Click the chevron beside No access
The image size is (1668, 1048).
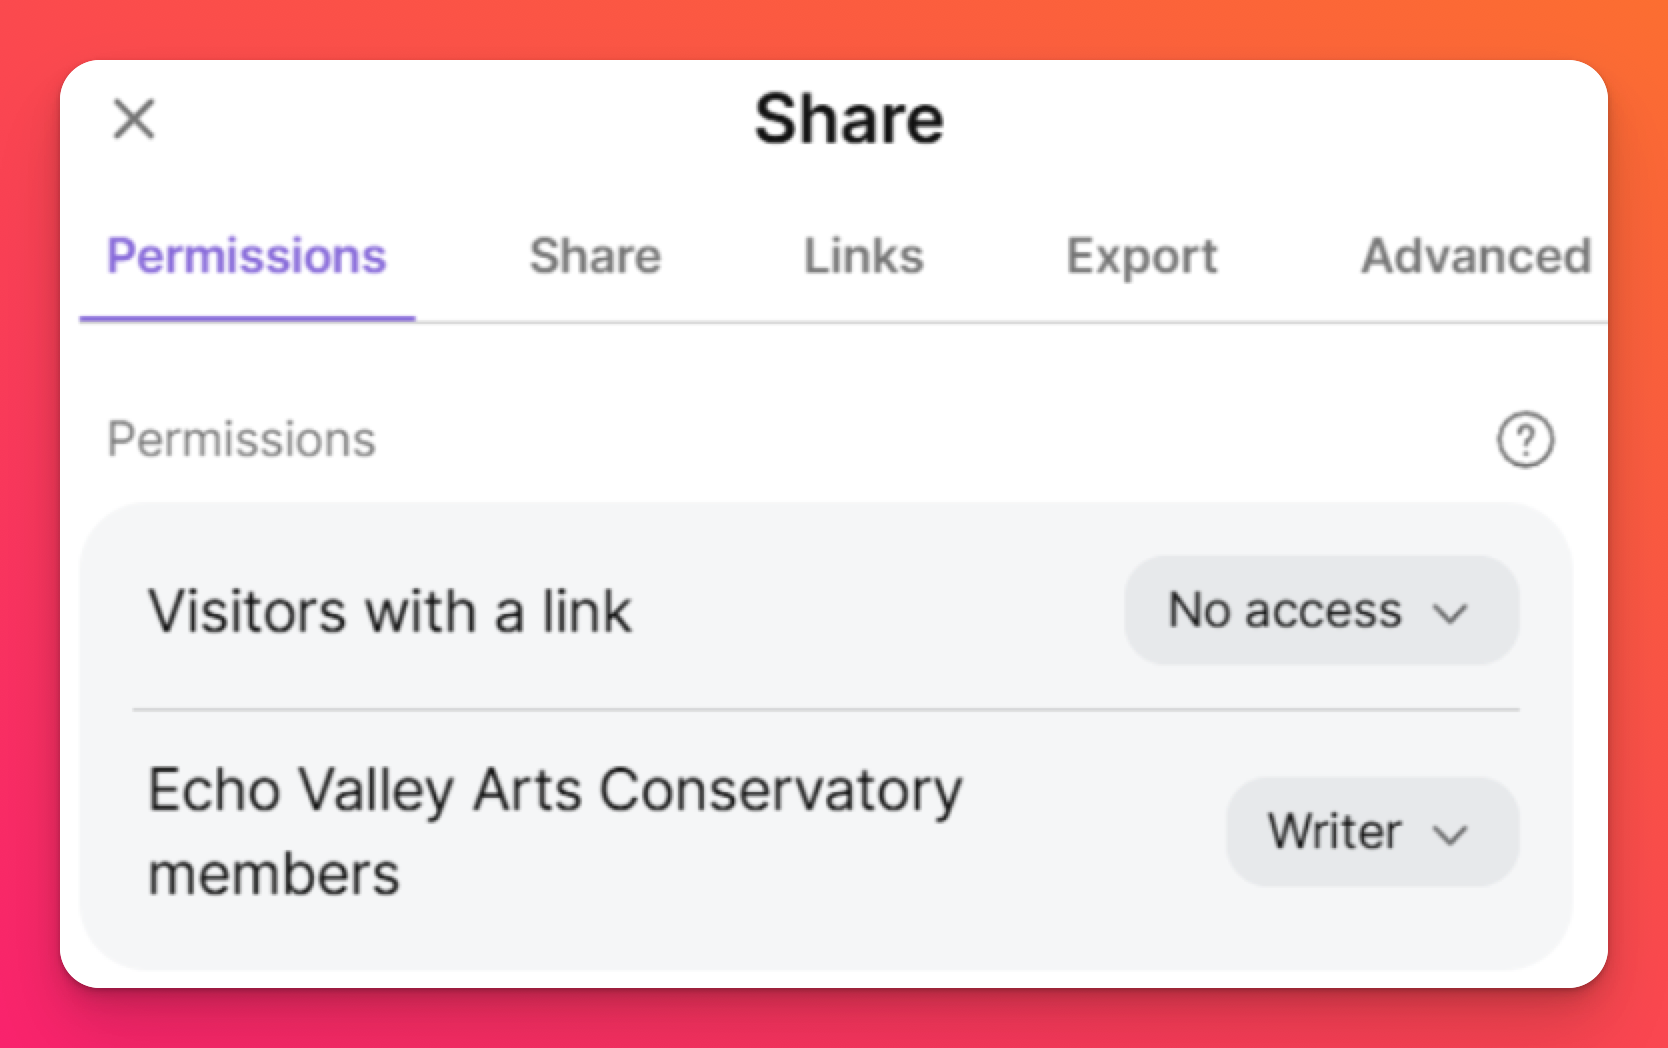point(1450,613)
